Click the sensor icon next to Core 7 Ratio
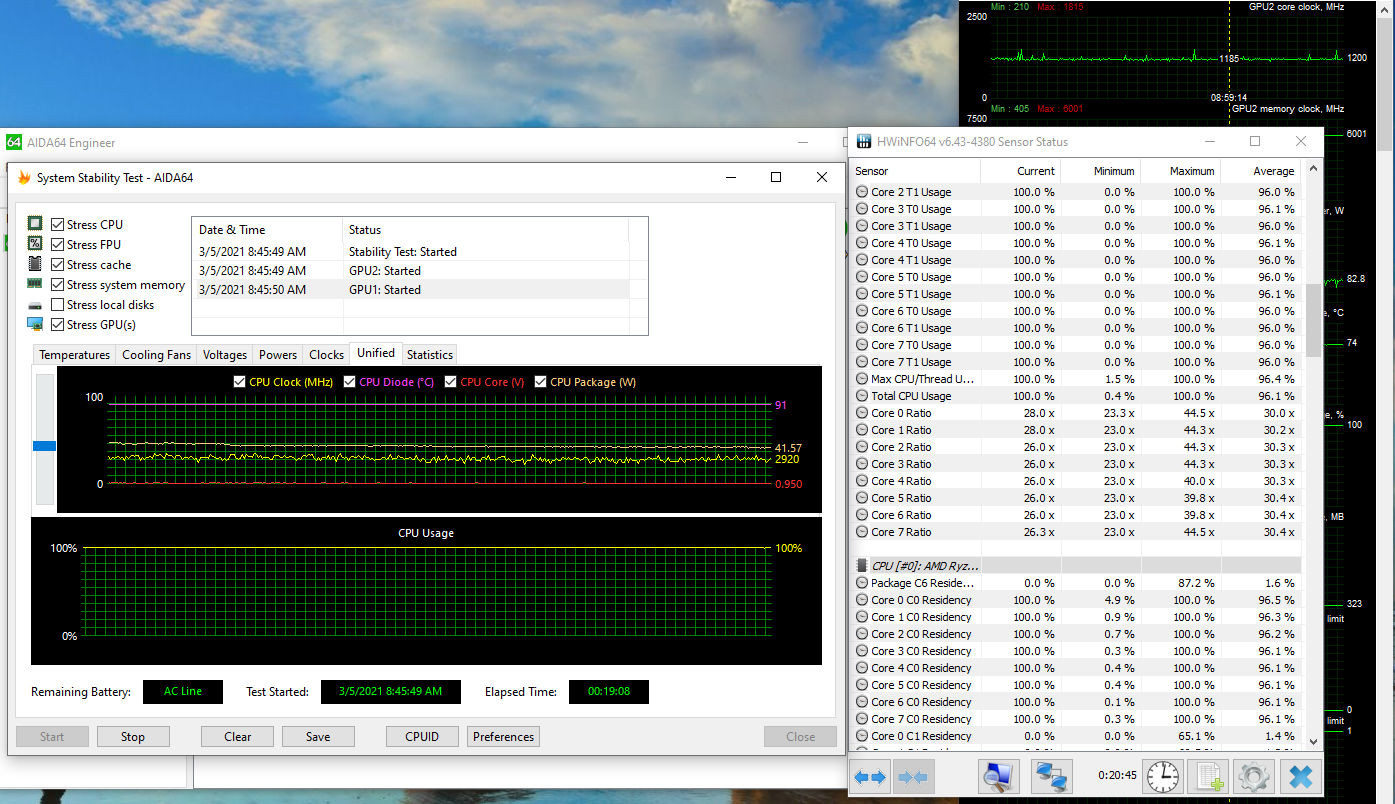Viewport: 1395px width, 804px height. [x=862, y=532]
